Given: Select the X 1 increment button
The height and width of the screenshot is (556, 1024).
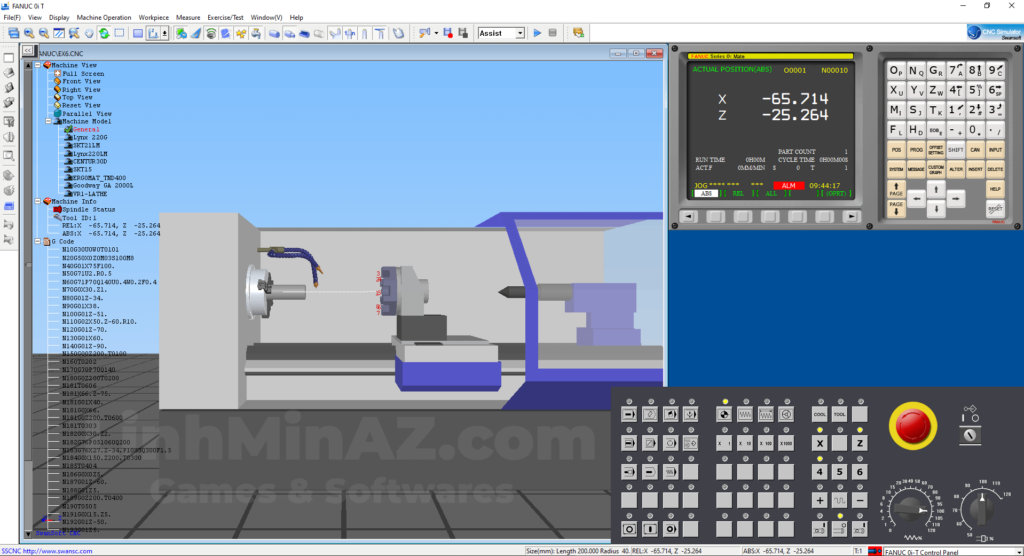Looking at the screenshot, I should pyautogui.click(x=724, y=443).
